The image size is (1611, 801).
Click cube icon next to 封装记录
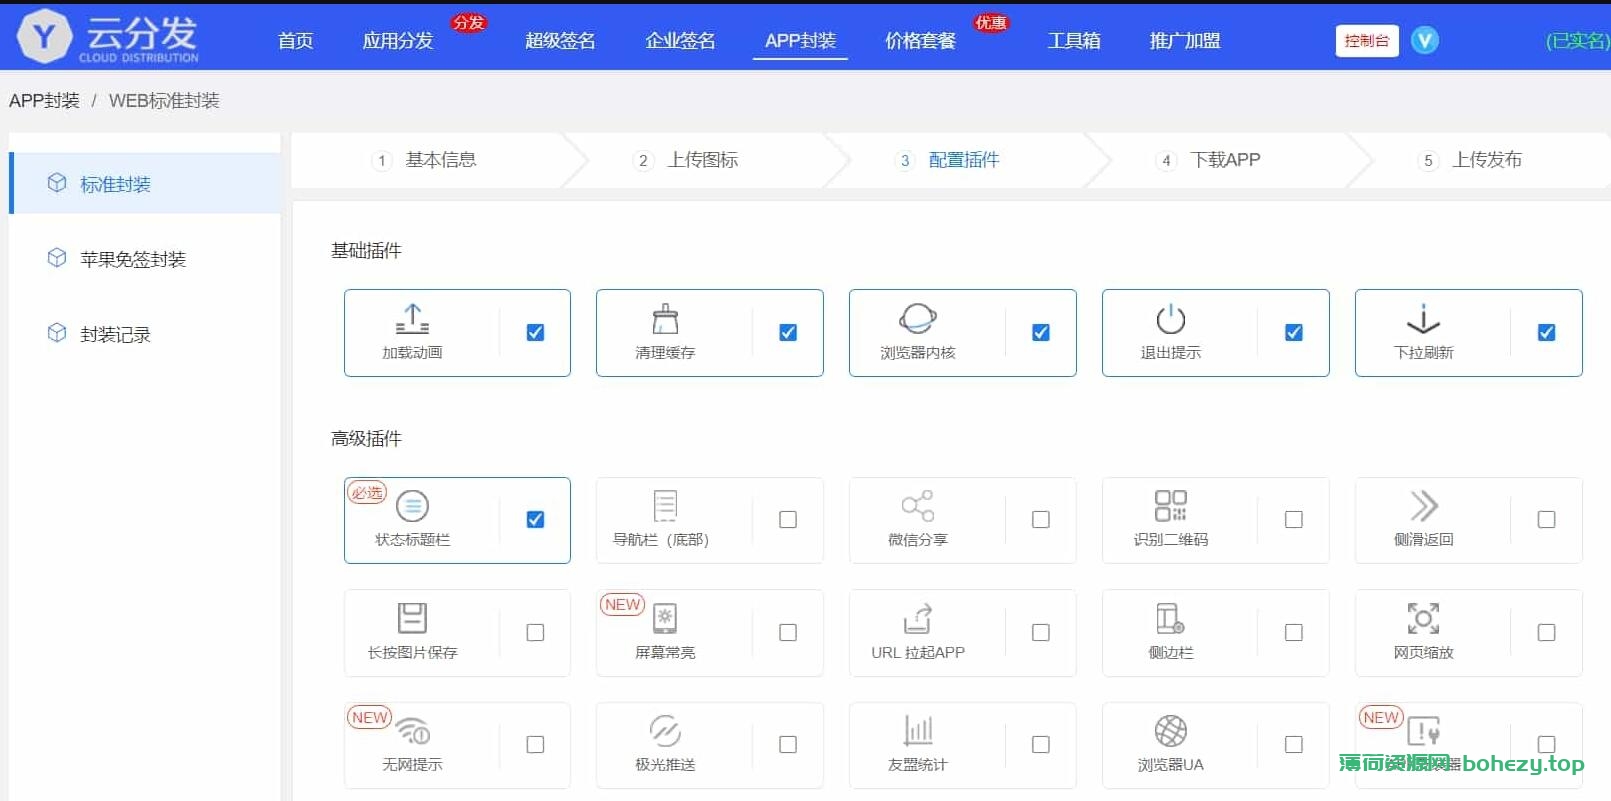[57, 332]
